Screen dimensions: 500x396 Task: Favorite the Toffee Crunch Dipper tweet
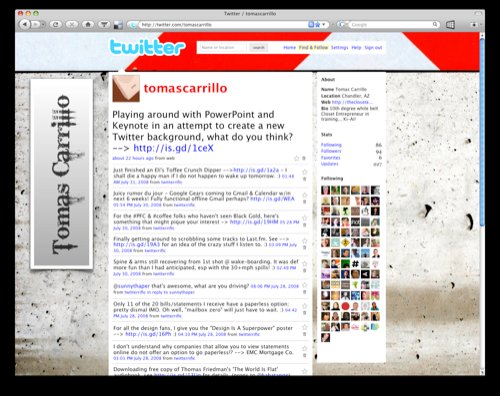click(x=304, y=172)
